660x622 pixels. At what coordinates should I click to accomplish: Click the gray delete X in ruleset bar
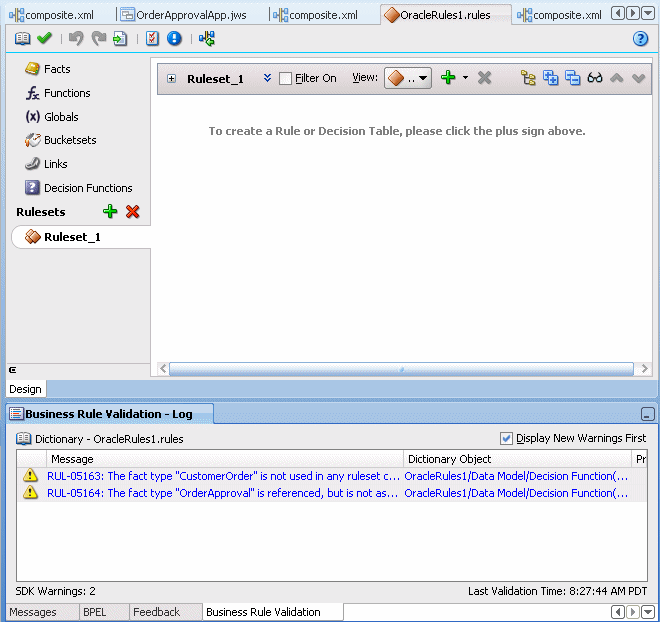(484, 78)
